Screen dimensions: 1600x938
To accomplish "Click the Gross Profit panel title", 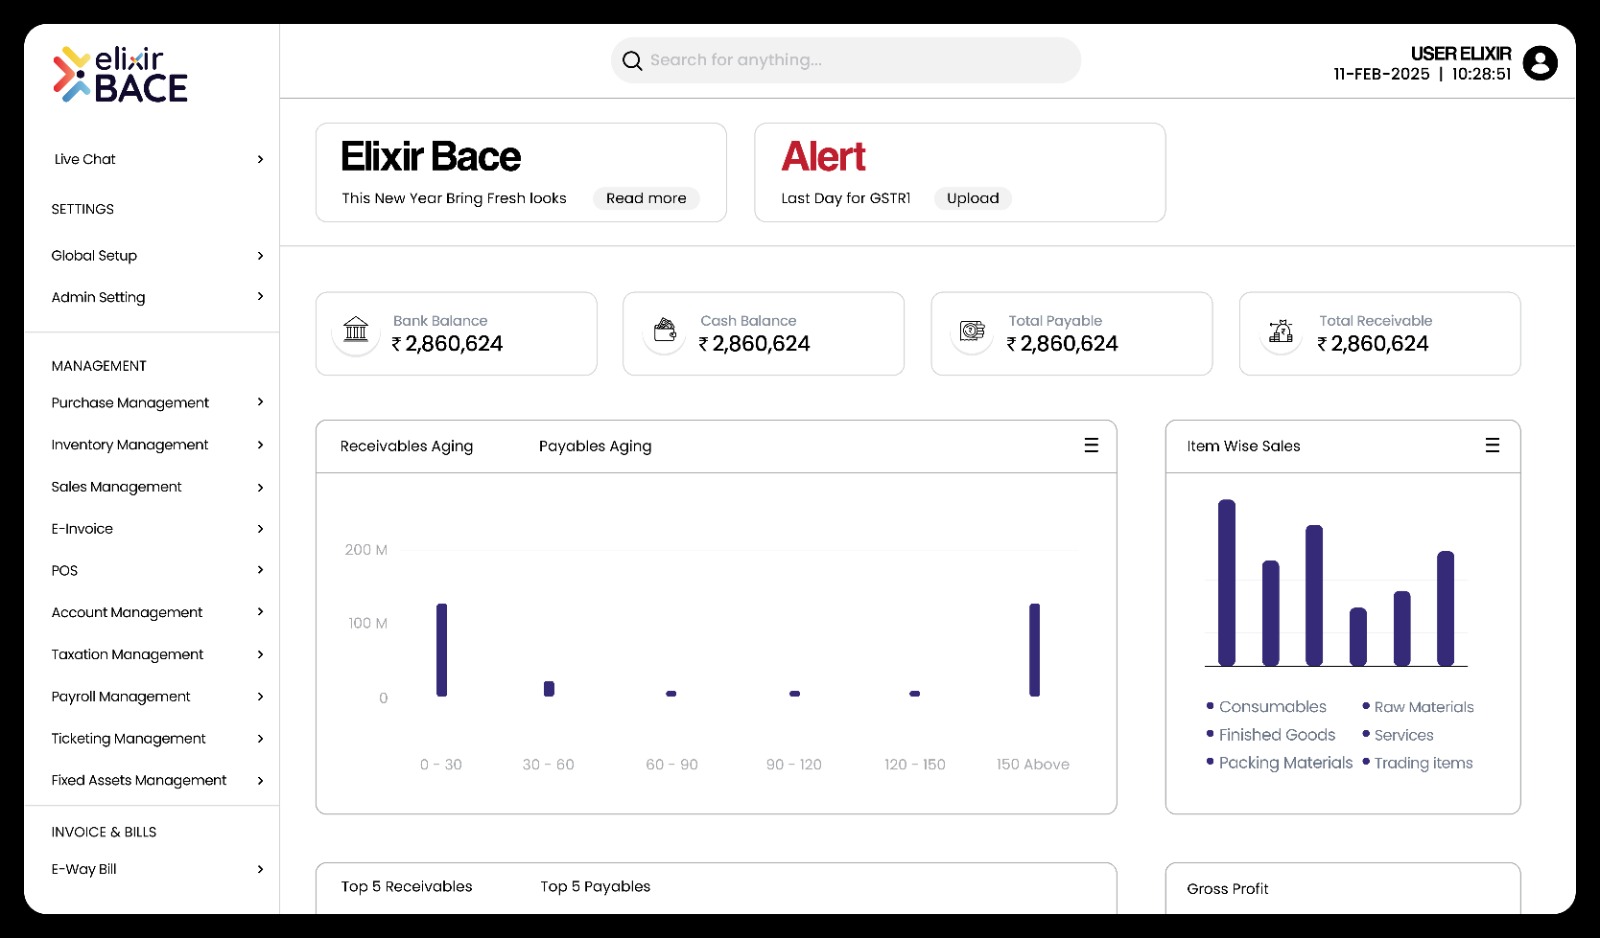I will [1227, 888].
